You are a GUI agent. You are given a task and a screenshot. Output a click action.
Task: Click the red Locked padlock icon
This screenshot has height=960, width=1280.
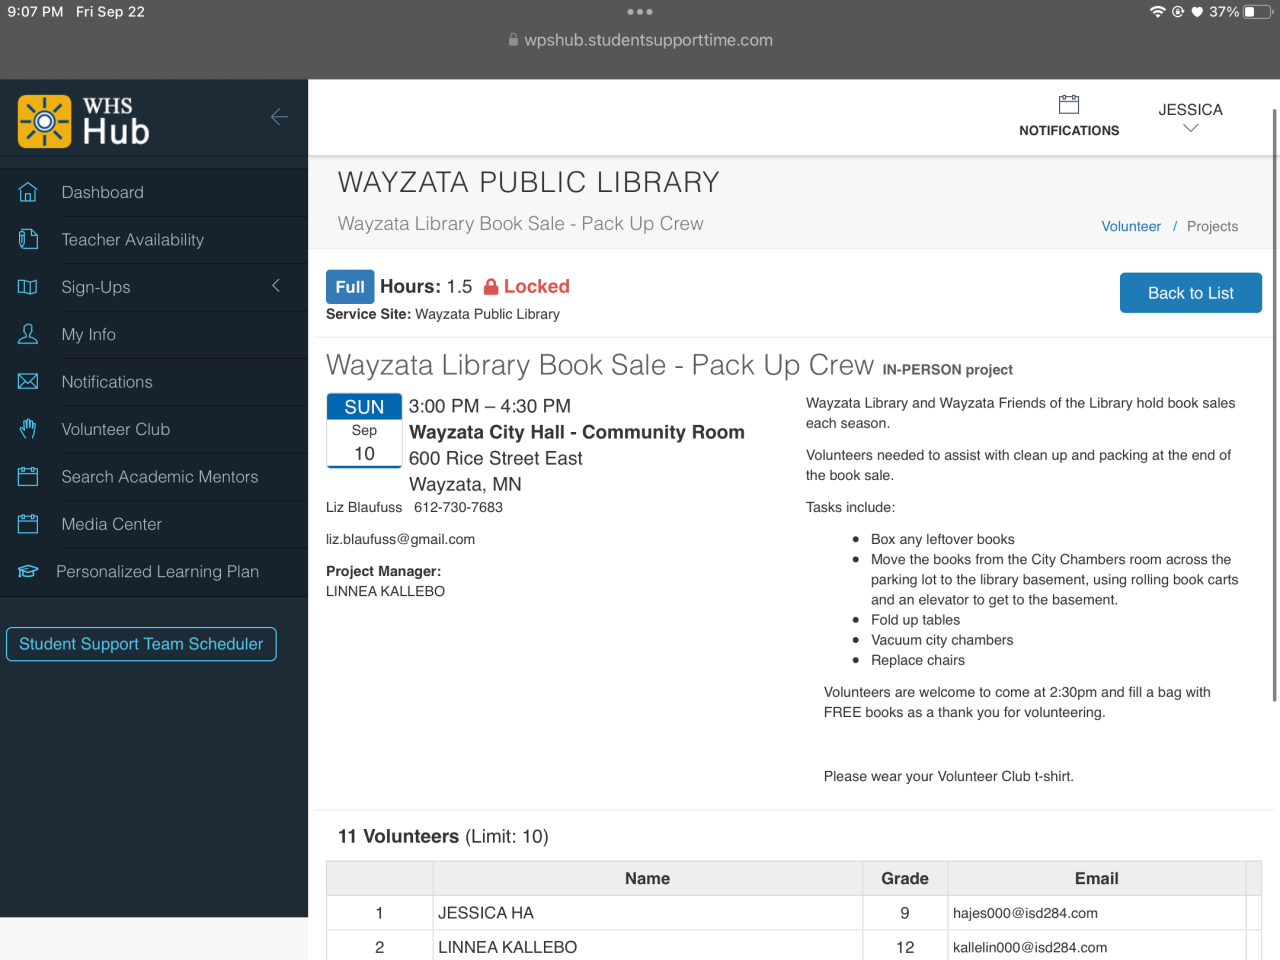[491, 287]
